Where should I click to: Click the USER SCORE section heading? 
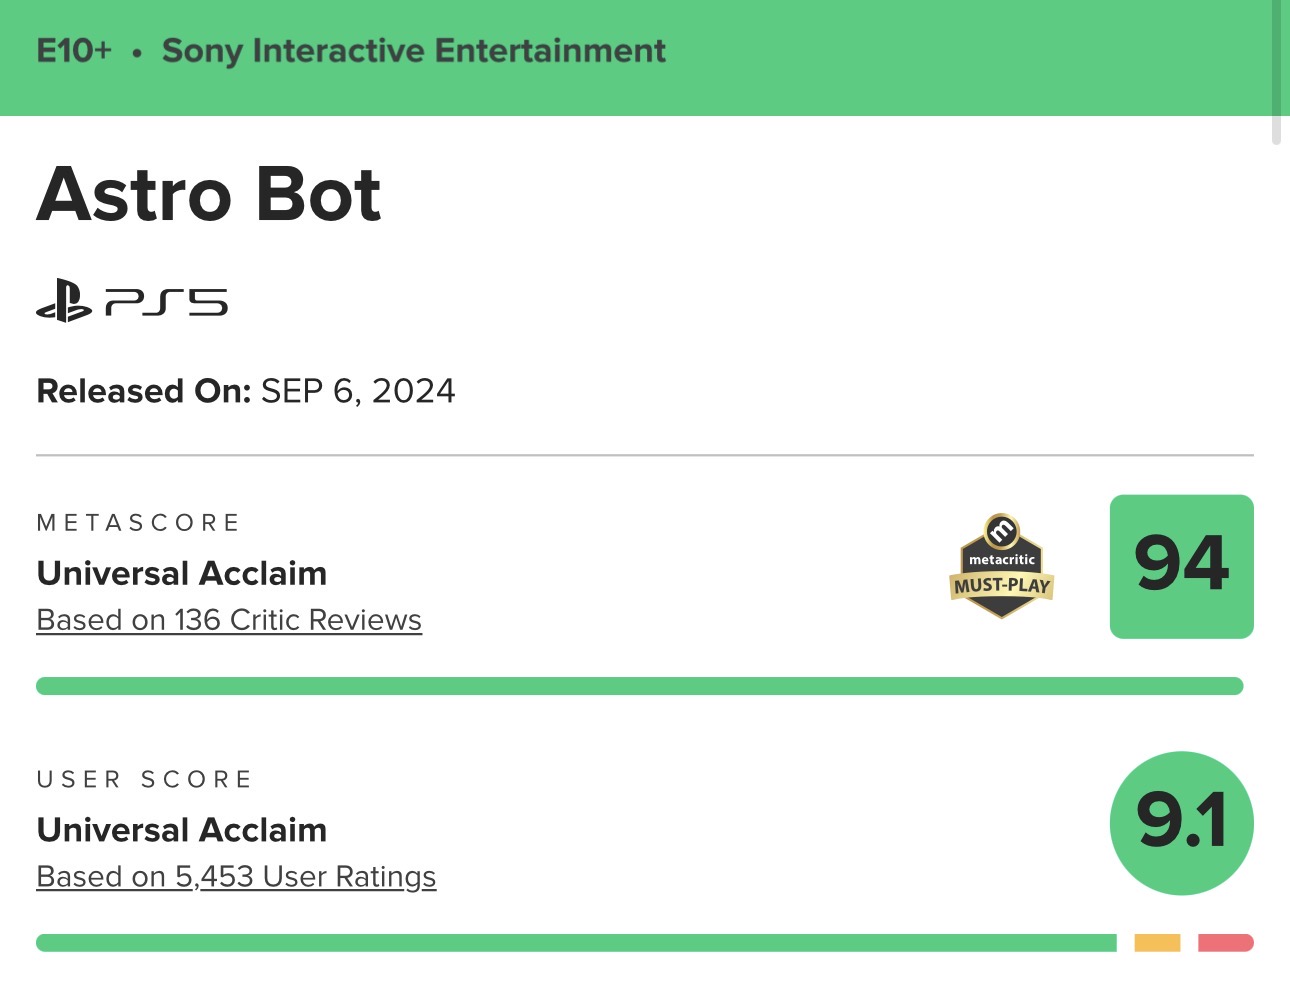(x=145, y=779)
